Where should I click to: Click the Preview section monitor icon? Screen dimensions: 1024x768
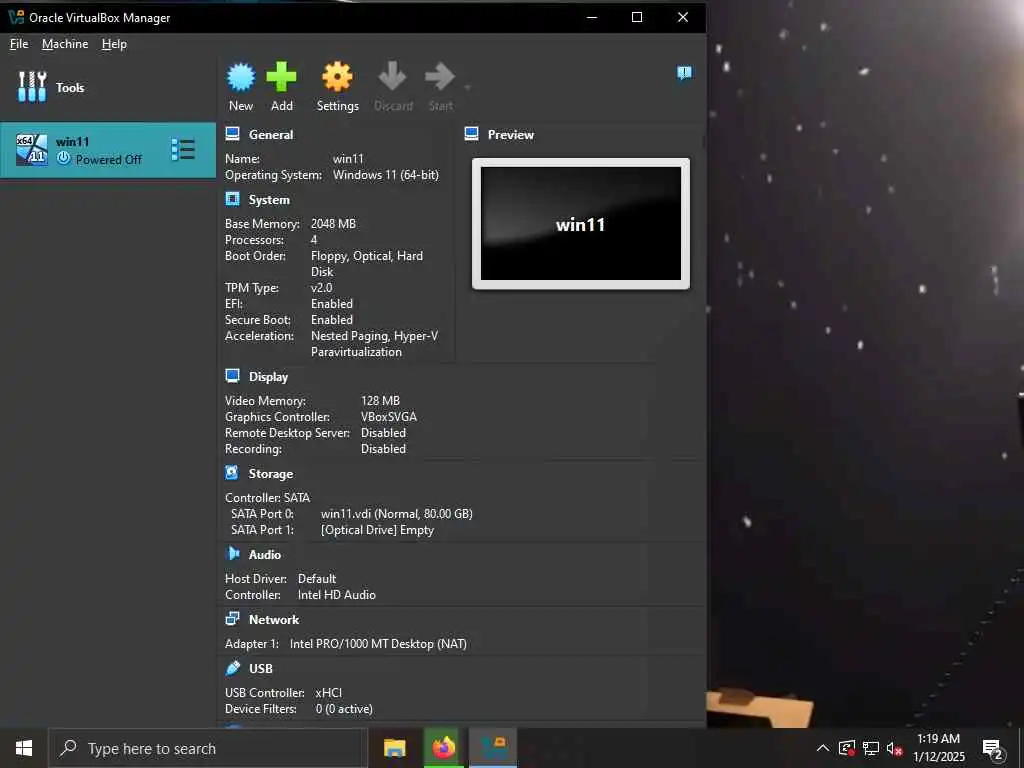pos(472,134)
